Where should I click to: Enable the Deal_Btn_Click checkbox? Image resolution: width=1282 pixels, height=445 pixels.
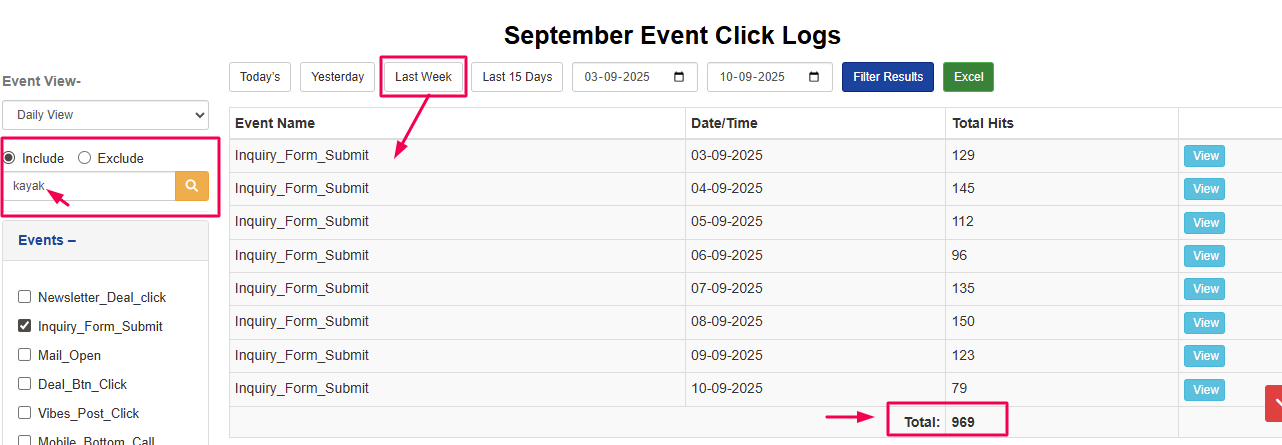(x=25, y=384)
